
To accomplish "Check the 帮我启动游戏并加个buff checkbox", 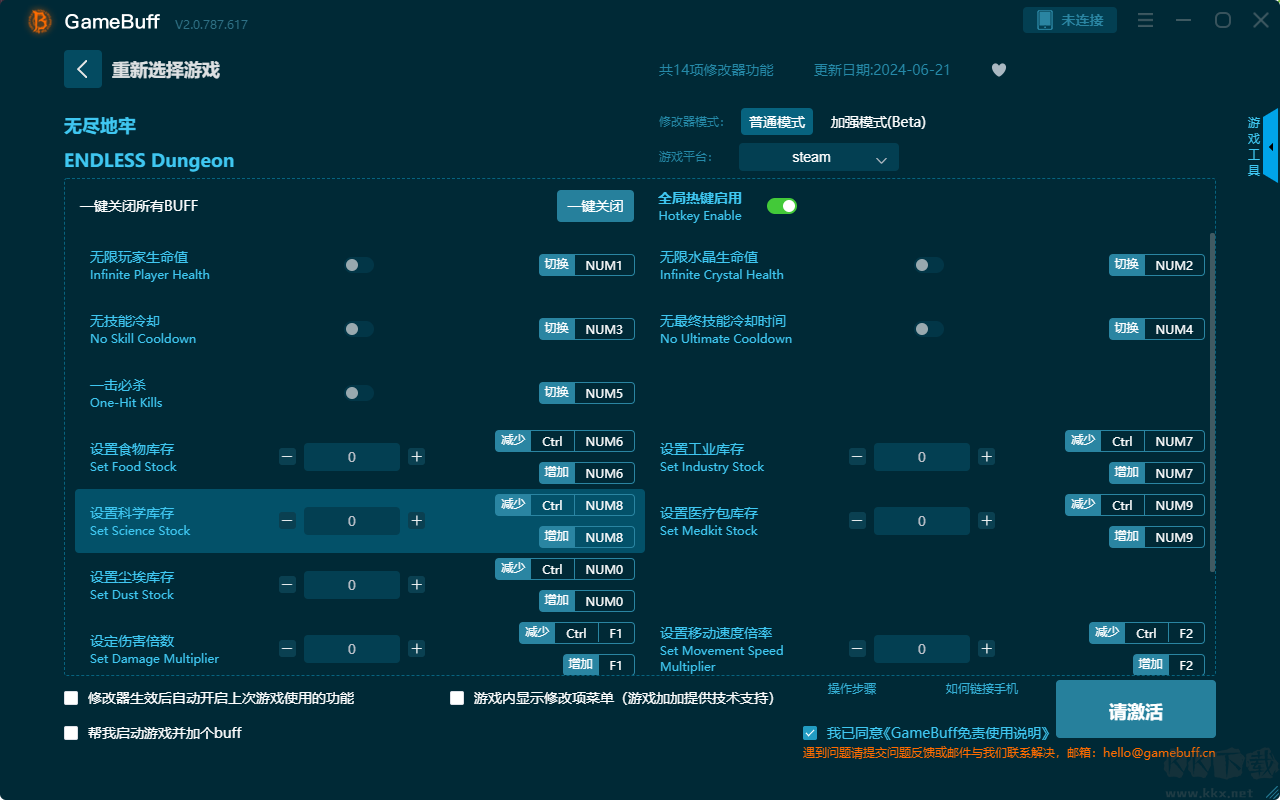I will (71, 732).
